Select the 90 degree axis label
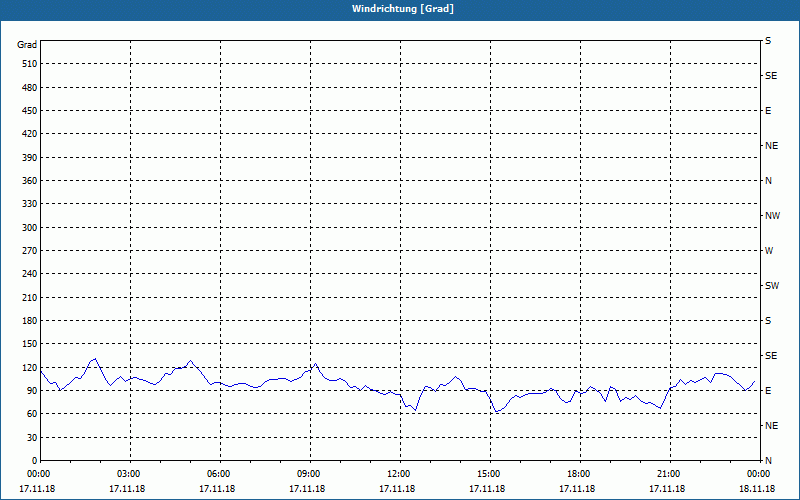The height and width of the screenshot is (500, 800). click(x=32, y=390)
